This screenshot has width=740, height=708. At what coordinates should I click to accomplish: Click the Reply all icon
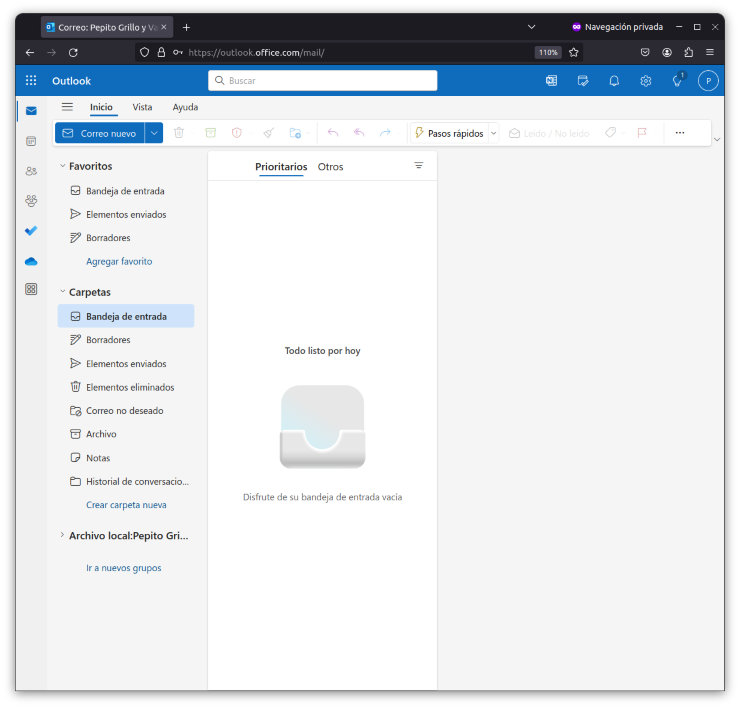click(359, 133)
